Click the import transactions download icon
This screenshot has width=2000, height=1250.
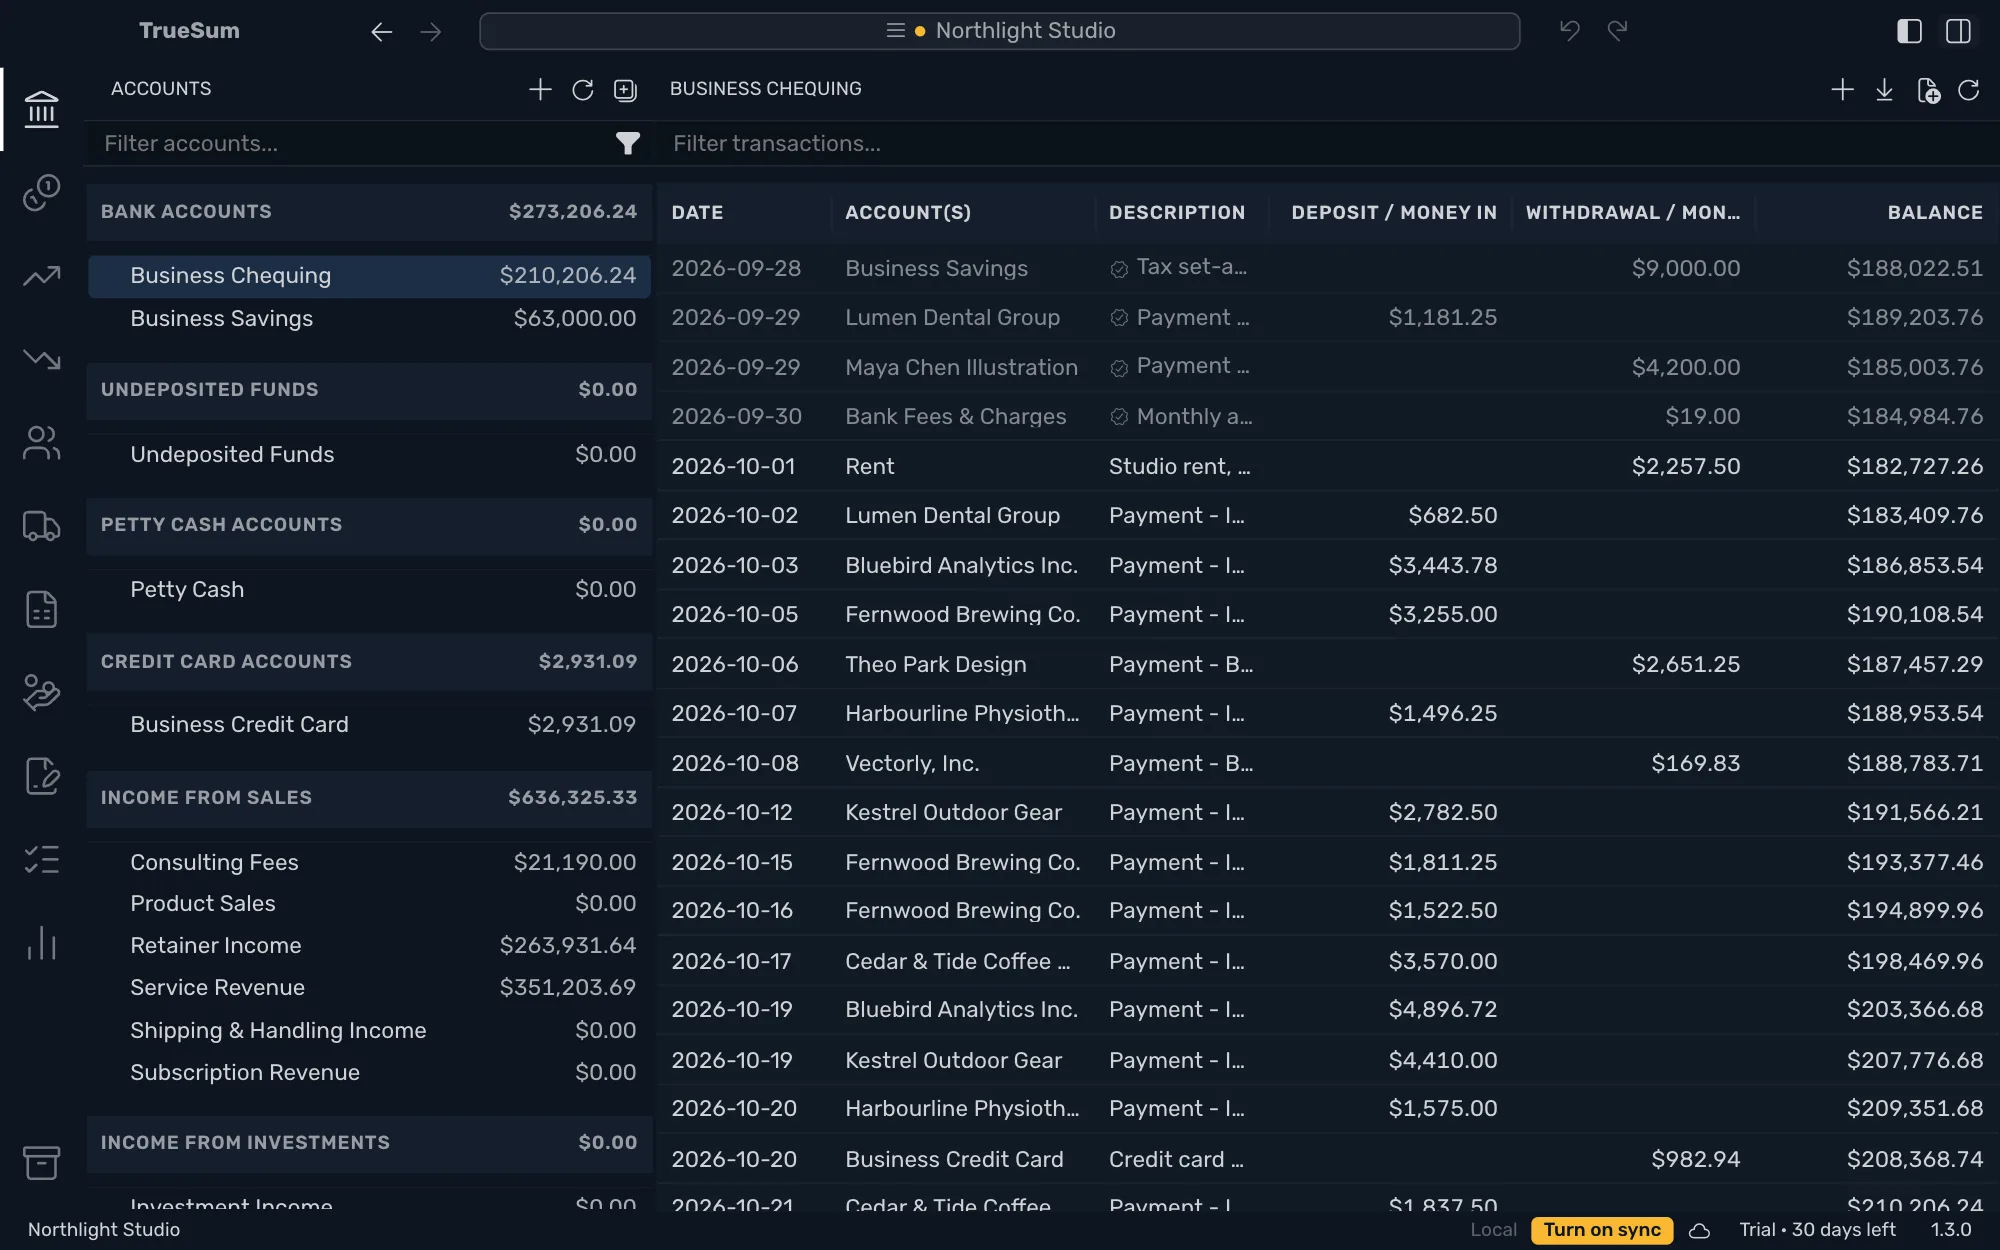coord(1884,90)
